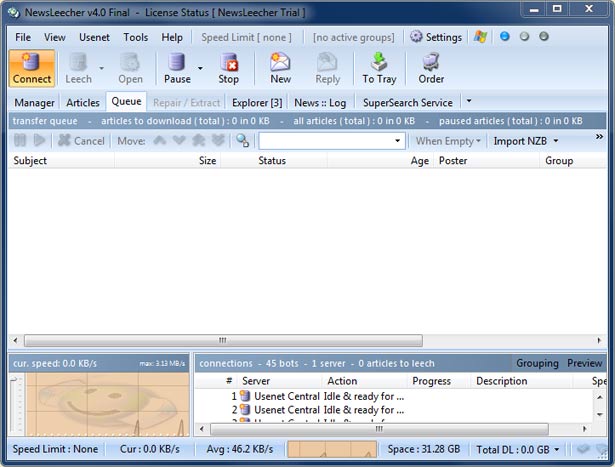
Task: Open the Usenet menu
Action: pos(94,37)
